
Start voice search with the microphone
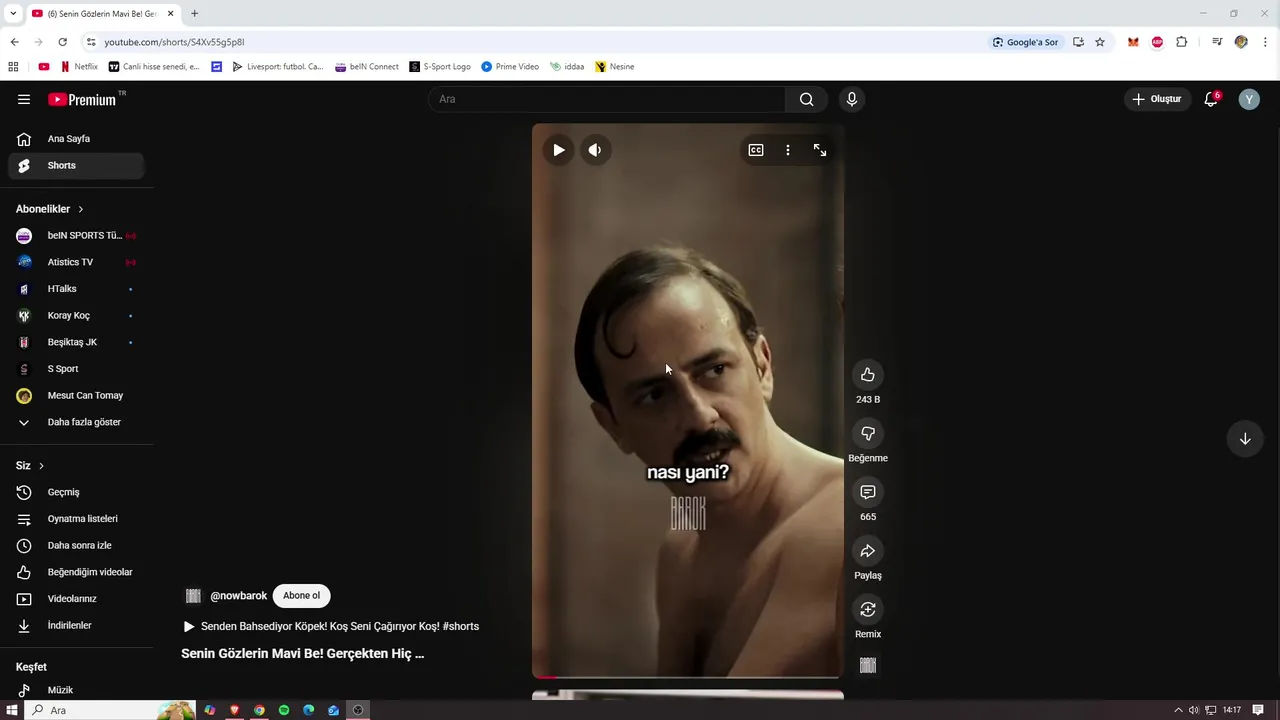coord(852,99)
